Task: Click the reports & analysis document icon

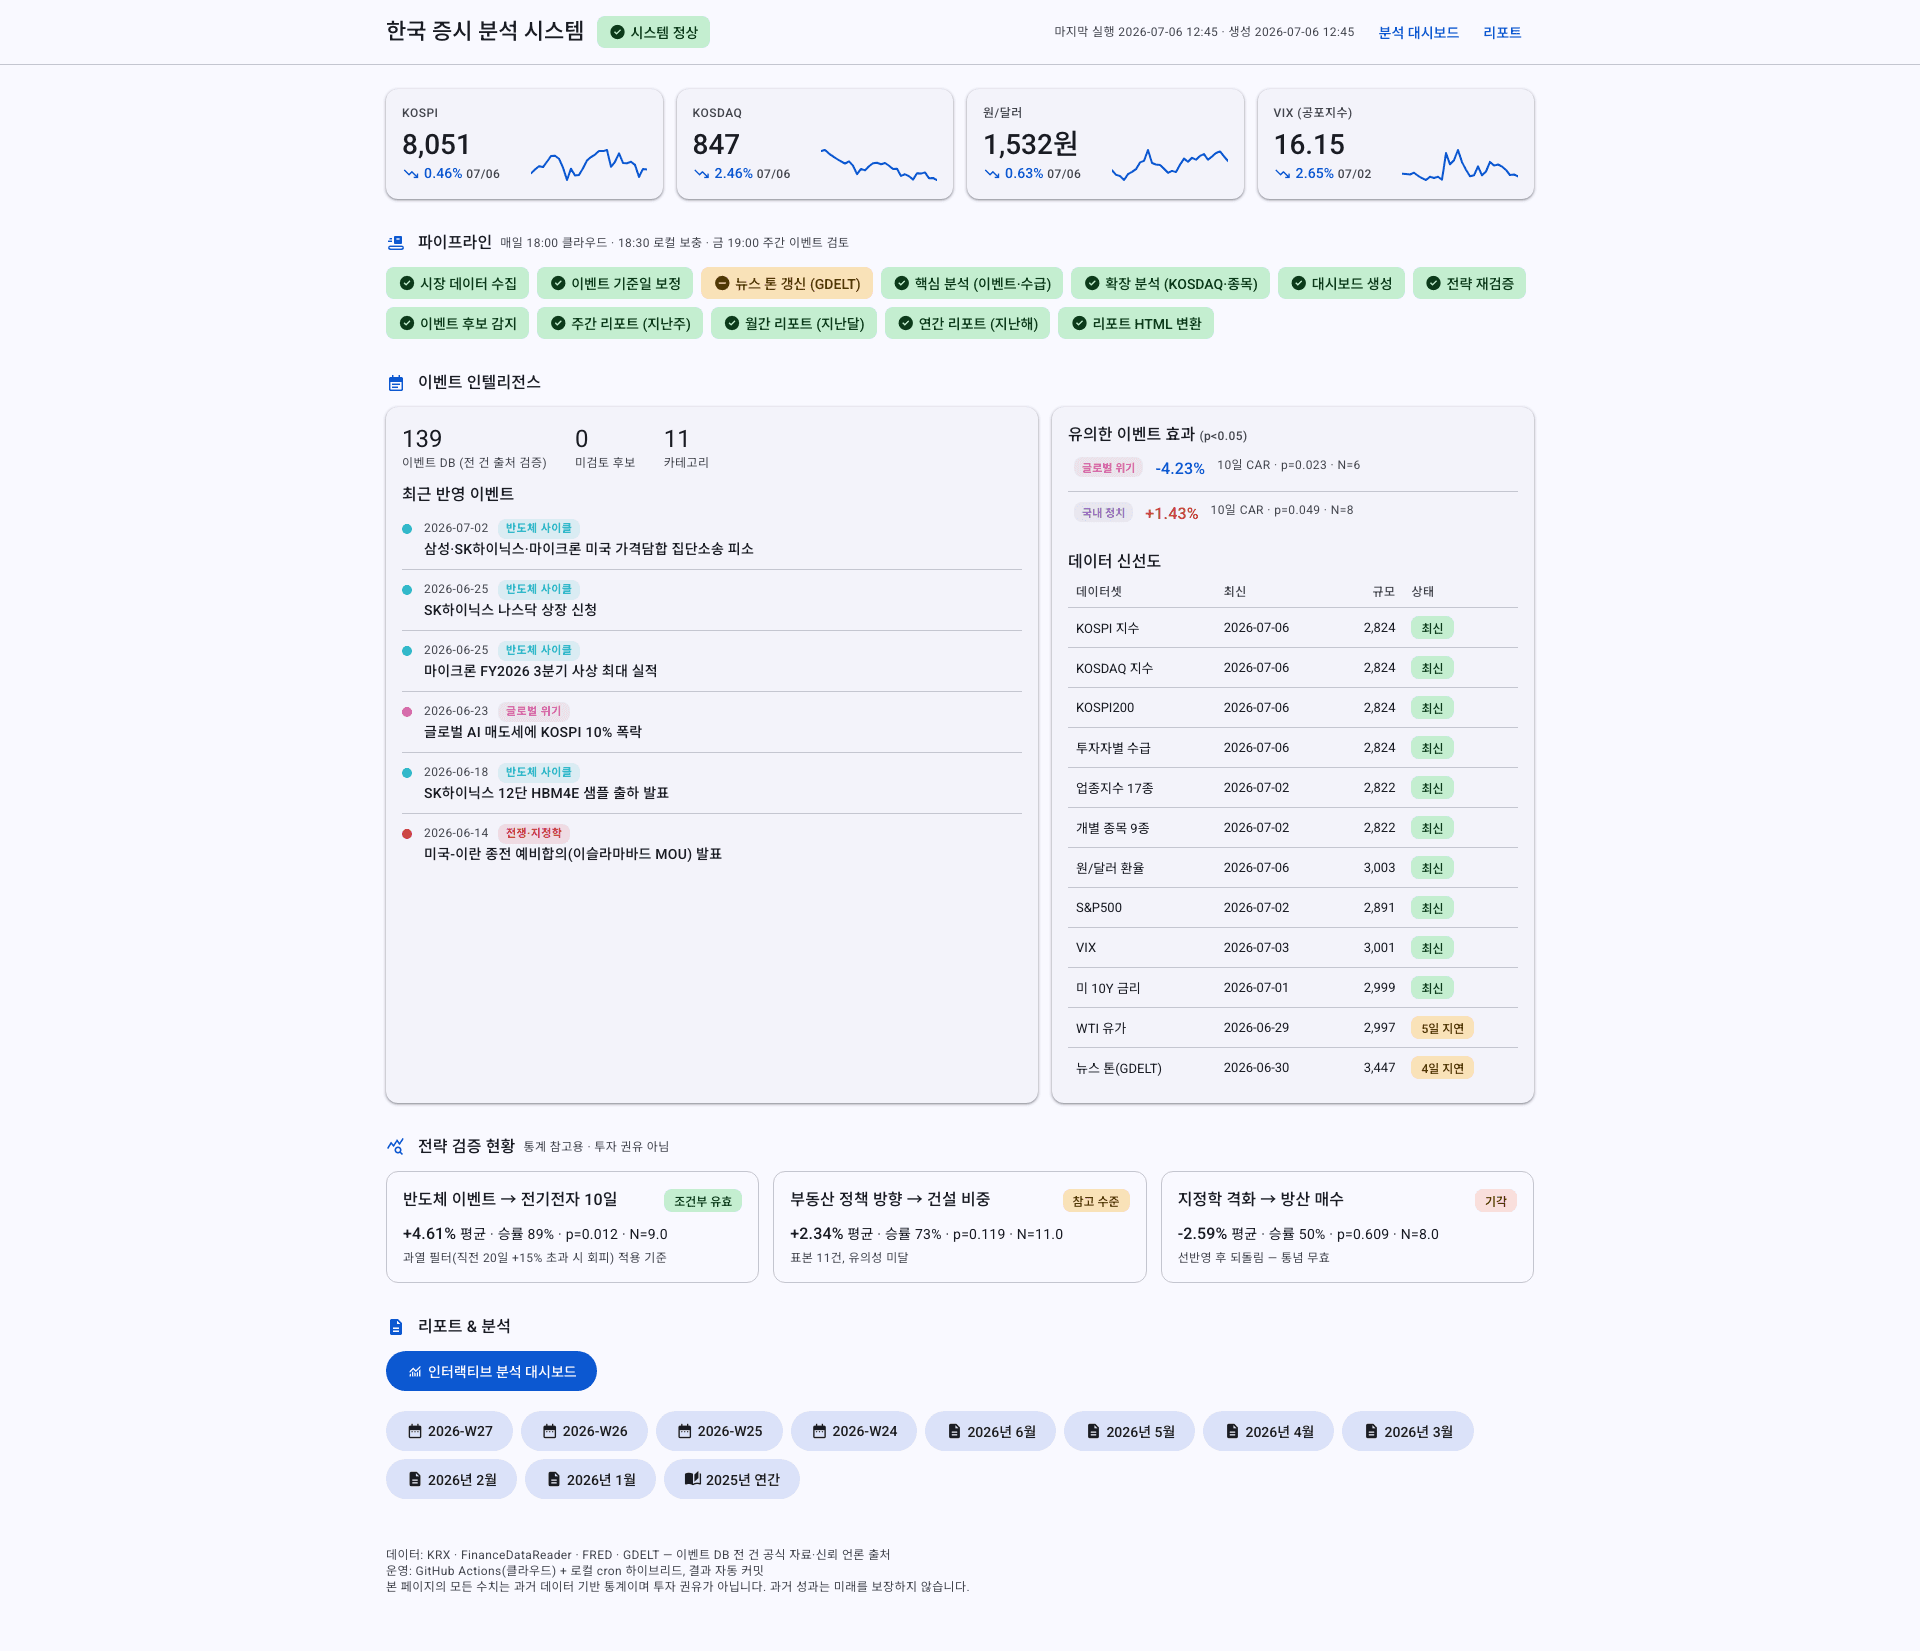Action: click(396, 1327)
